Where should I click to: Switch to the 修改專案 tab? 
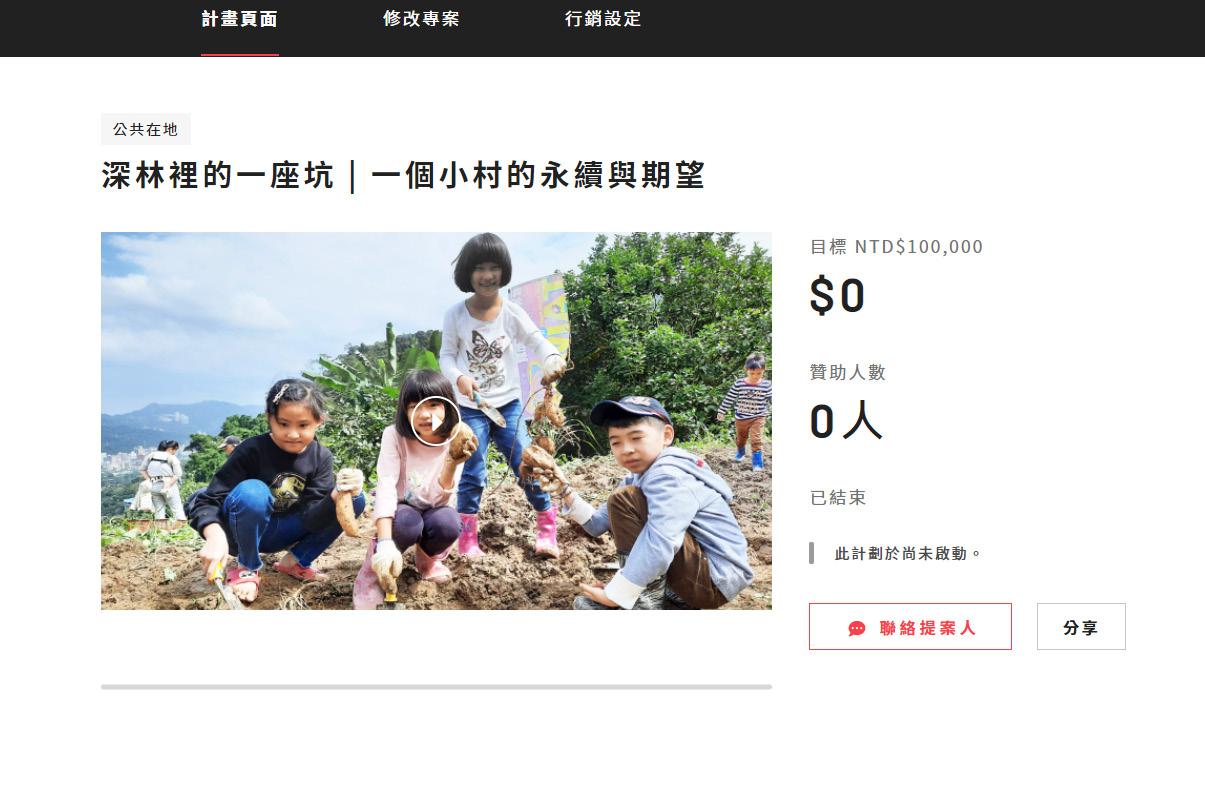[421, 19]
